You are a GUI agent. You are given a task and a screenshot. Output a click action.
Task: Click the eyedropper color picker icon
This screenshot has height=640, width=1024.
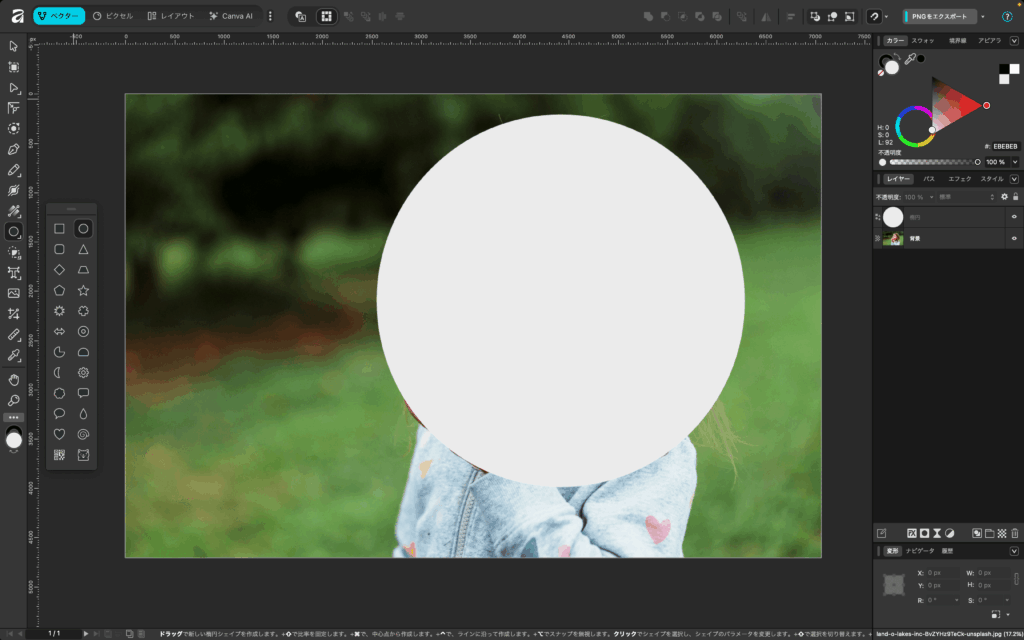tap(909, 60)
